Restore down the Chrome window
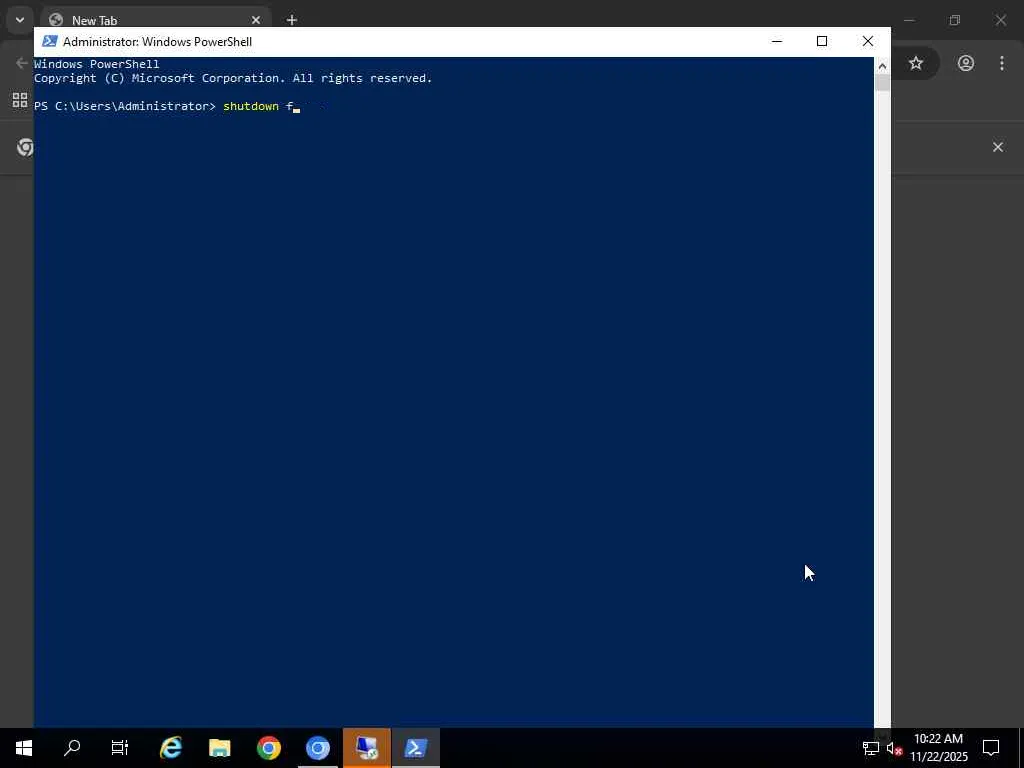 pos(955,20)
